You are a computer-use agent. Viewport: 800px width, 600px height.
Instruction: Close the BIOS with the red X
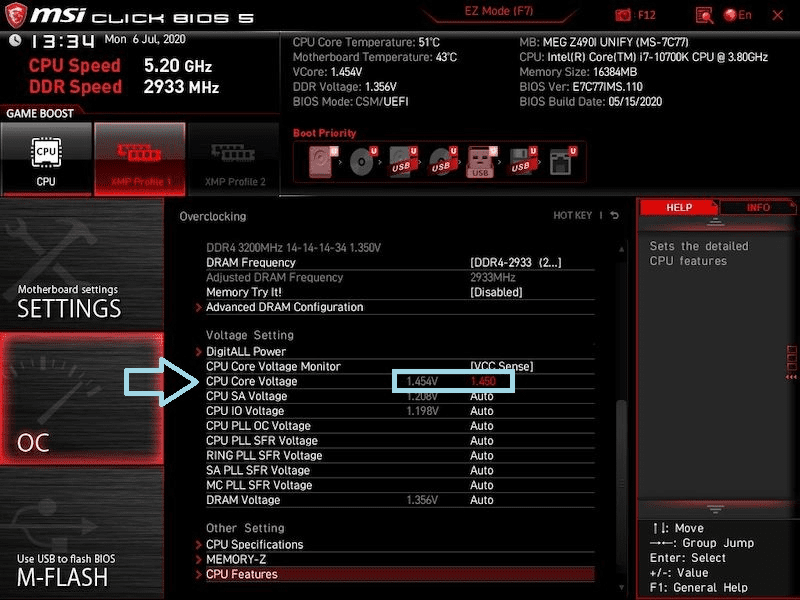pos(778,15)
